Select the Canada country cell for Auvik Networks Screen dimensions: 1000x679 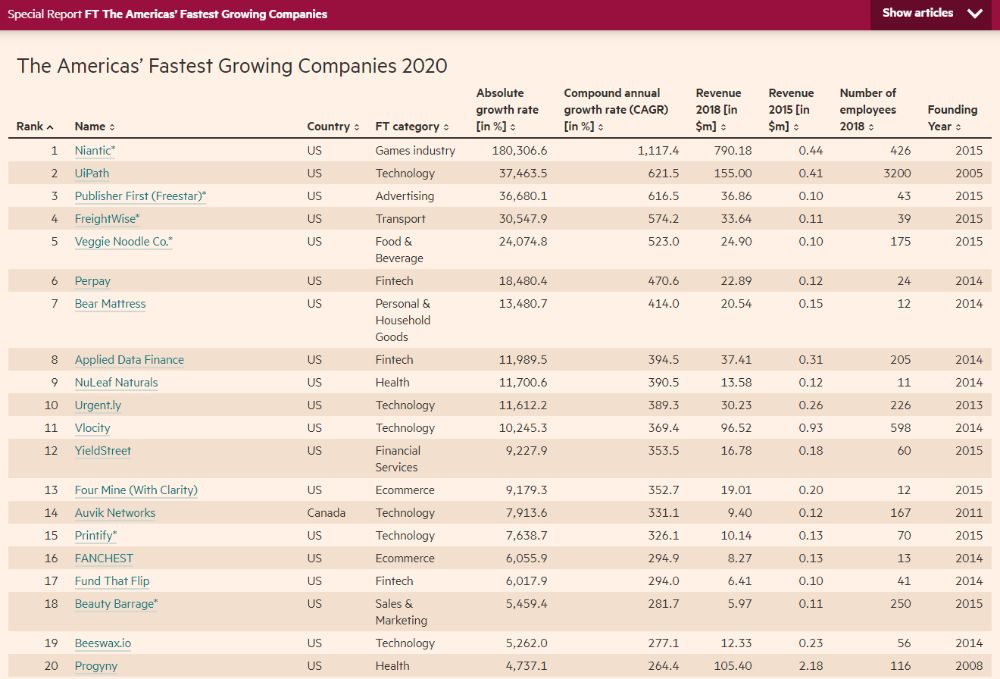click(x=326, y=513)
